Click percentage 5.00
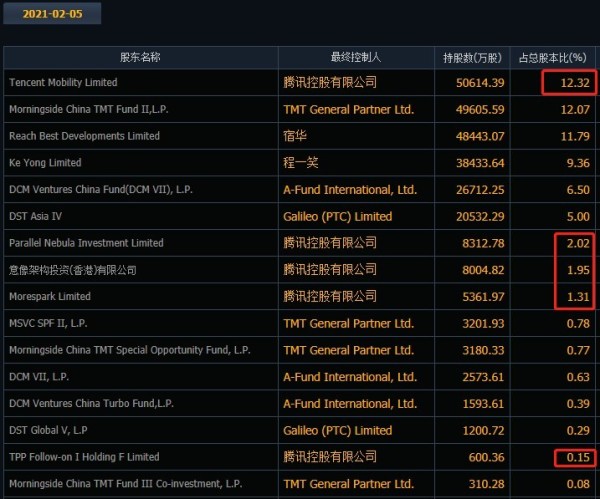 [x=578, y=217]
